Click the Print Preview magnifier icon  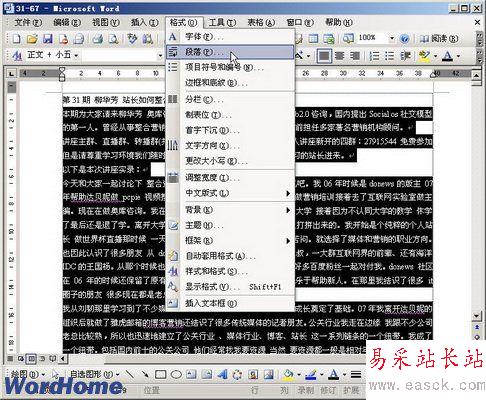[113, 39]
